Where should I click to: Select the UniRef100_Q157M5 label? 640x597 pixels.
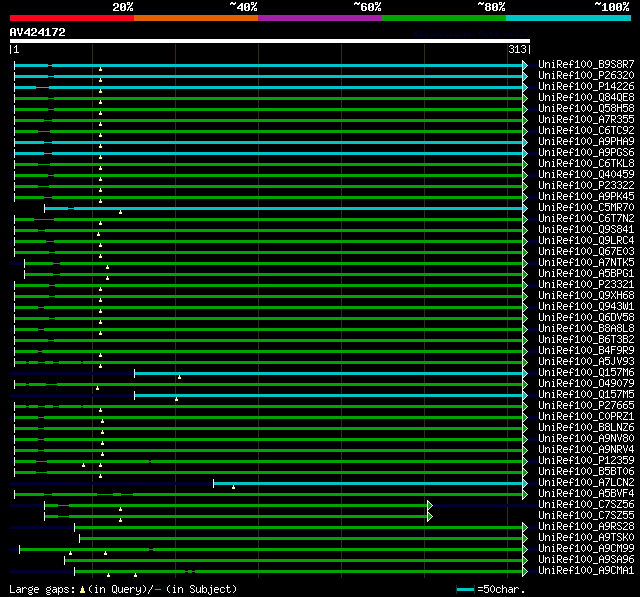tap(586, 395)
